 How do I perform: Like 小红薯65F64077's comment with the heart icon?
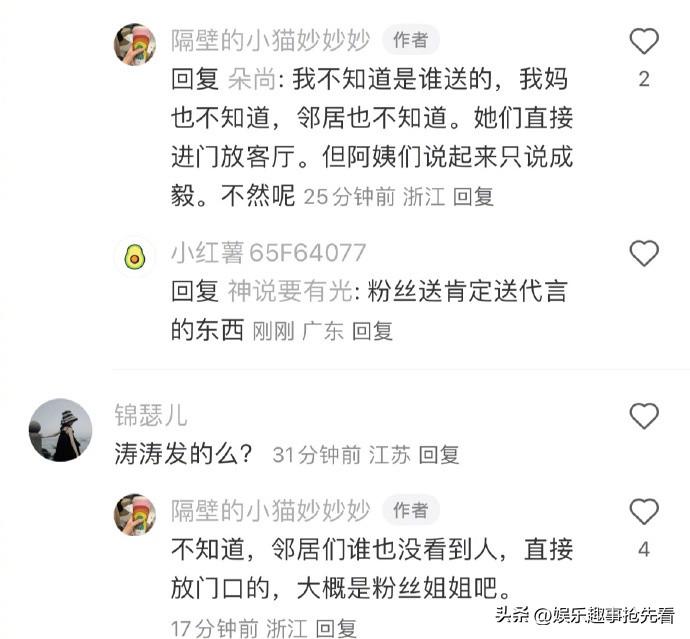click(x=644, y=253)
